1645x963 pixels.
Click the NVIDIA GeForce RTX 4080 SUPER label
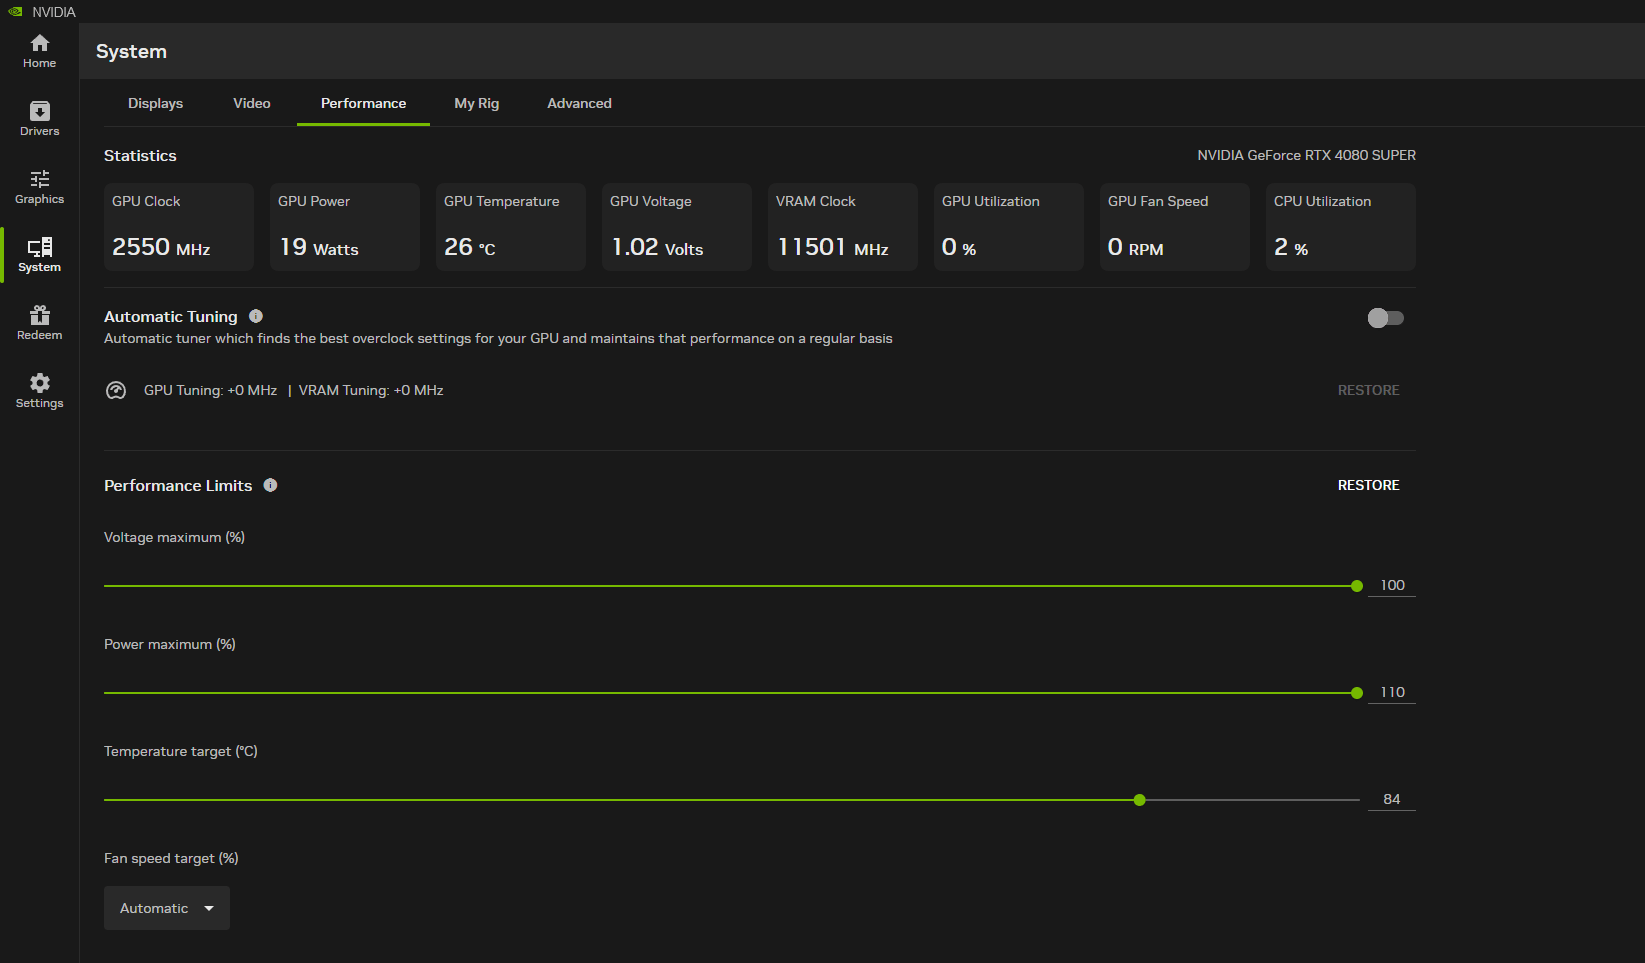[1307, 155]
